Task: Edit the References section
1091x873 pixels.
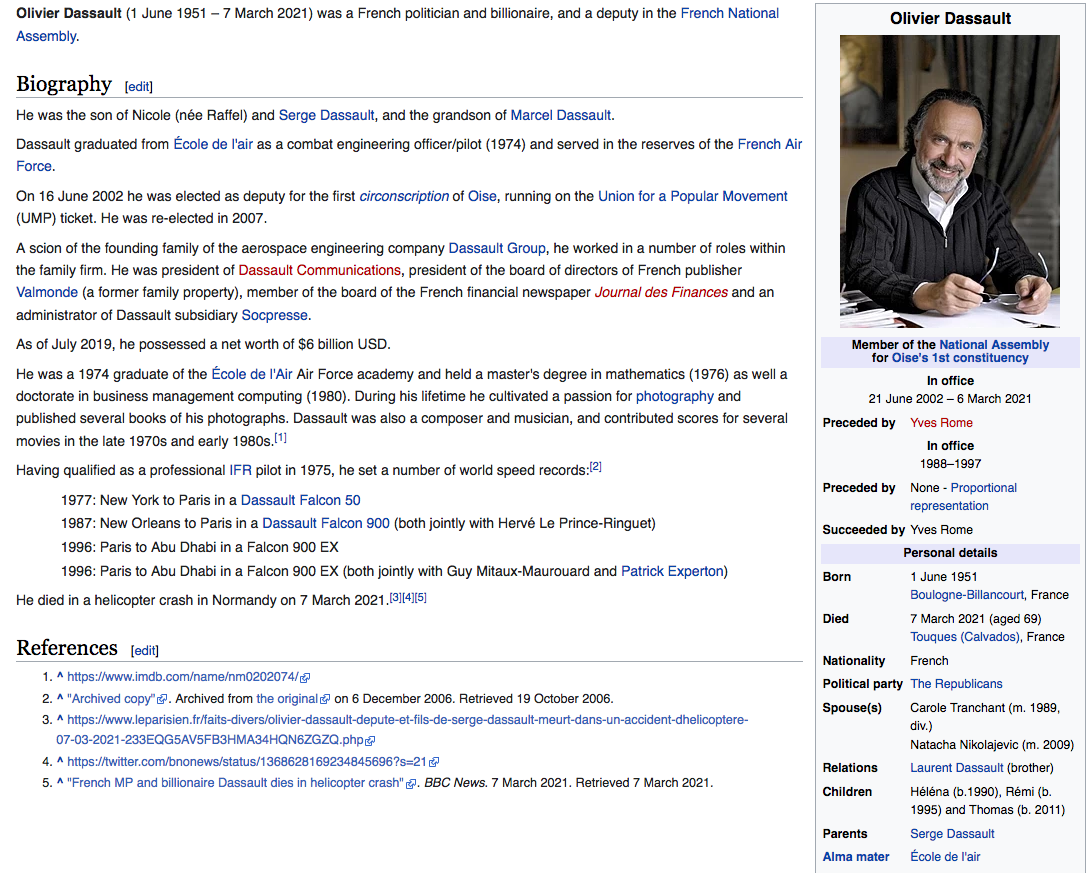Action: 145,650
